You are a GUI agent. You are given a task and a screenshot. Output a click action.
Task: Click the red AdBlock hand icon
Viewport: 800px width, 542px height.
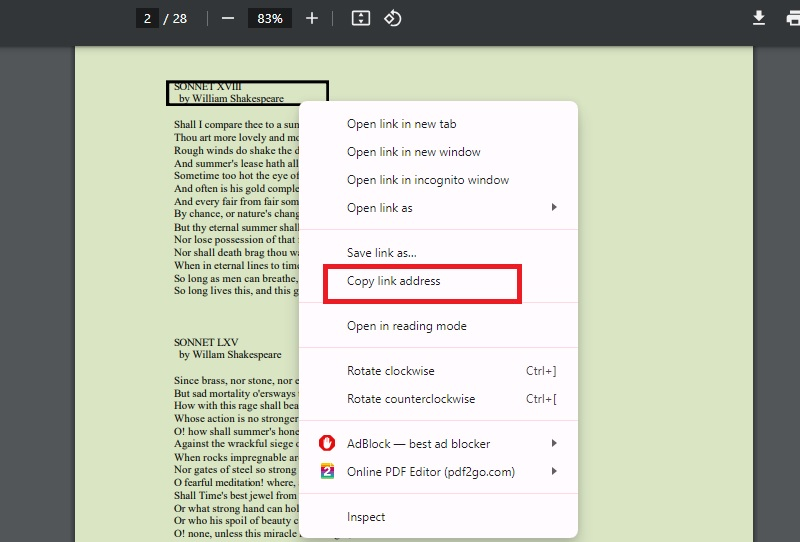[x=327, y=443]
